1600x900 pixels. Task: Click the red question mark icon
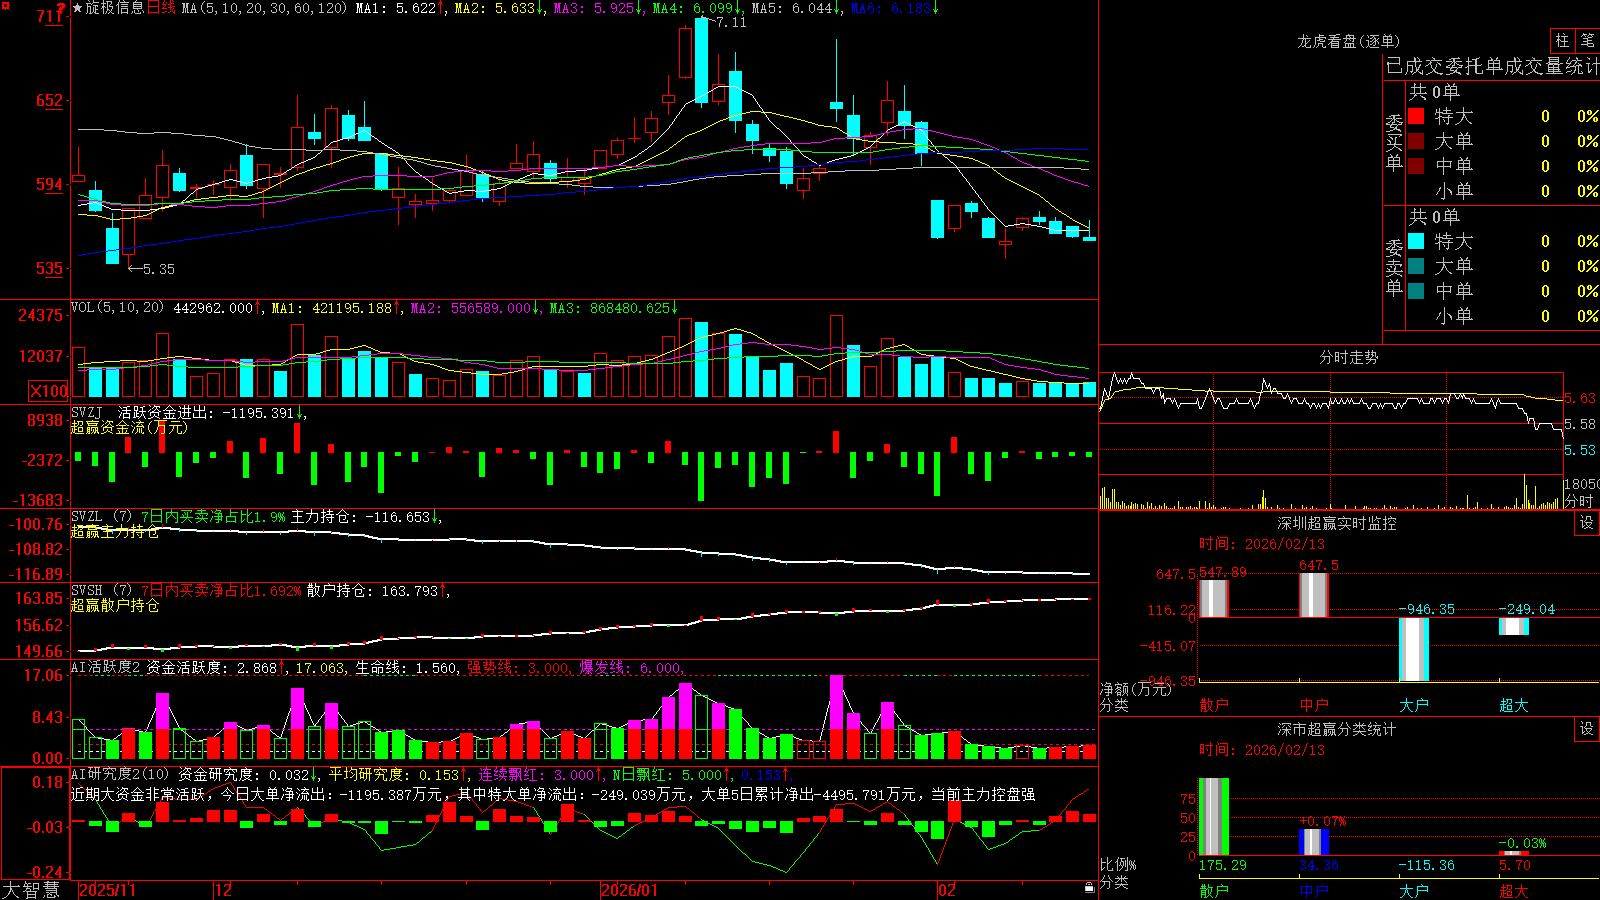[x=61, y=8]
